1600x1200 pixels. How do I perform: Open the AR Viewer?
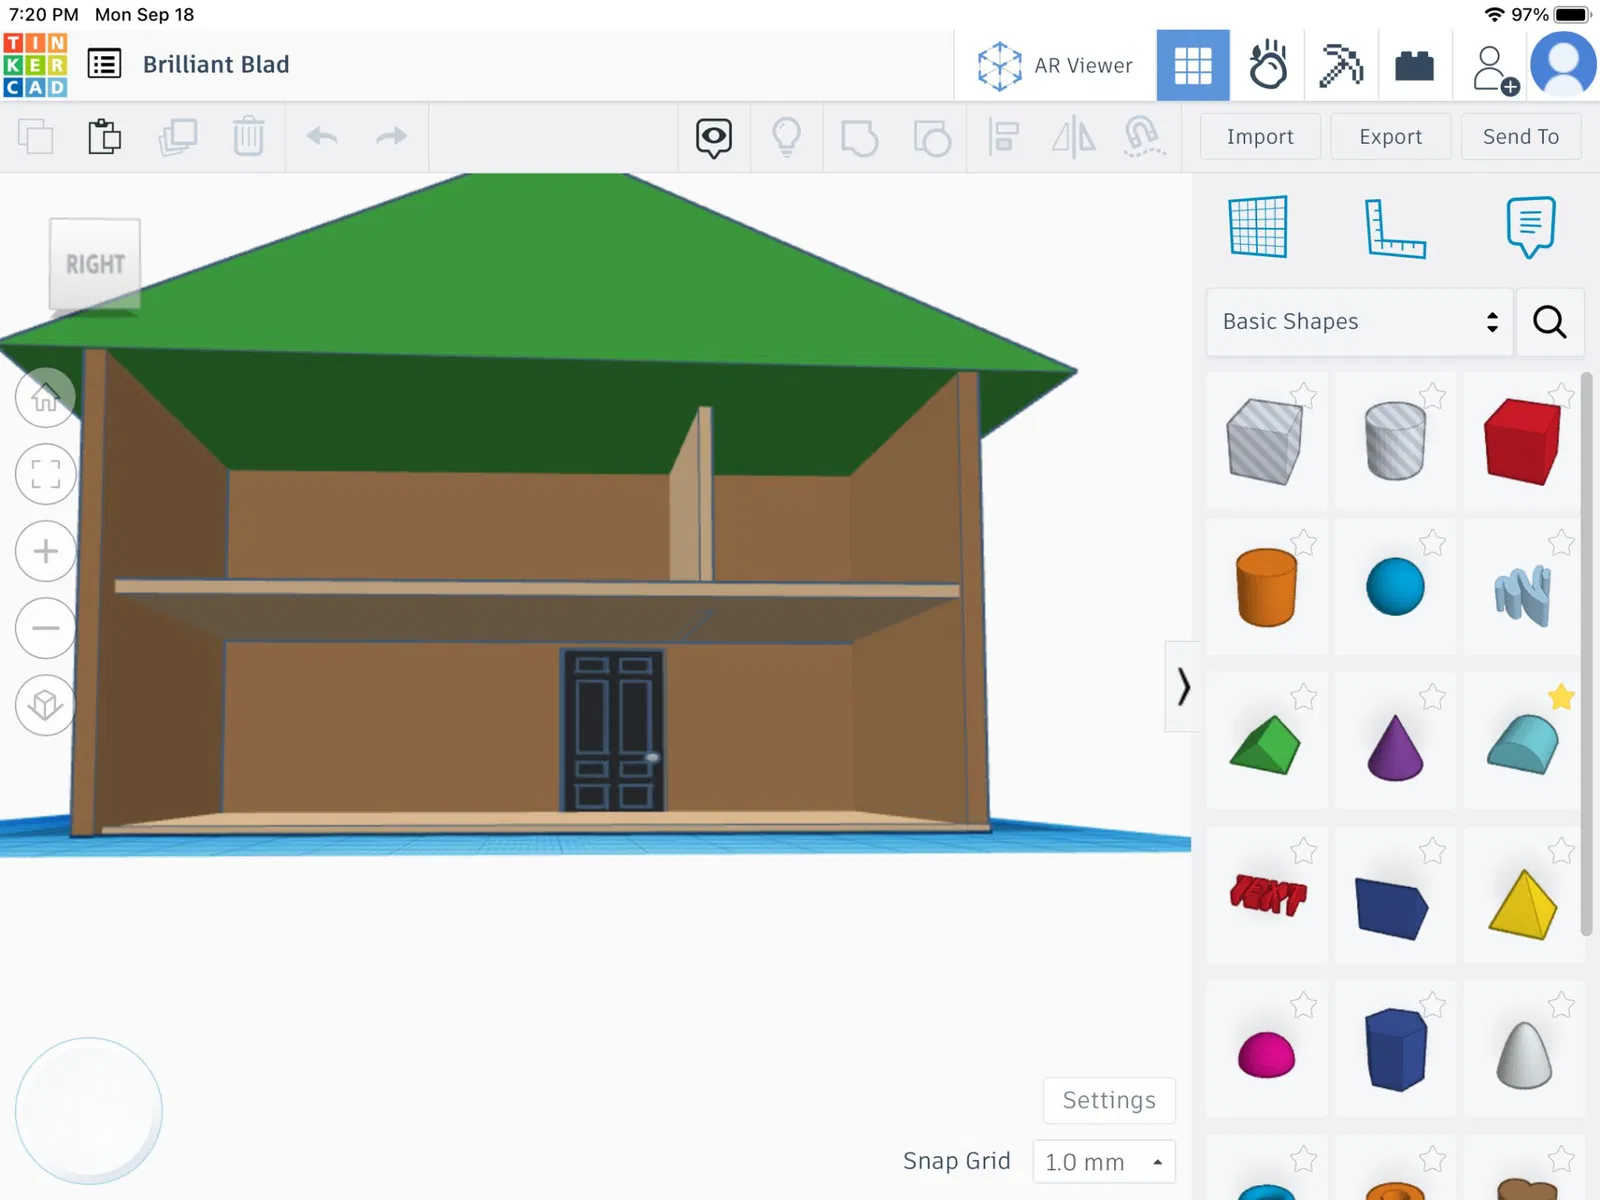(1055, 66)
